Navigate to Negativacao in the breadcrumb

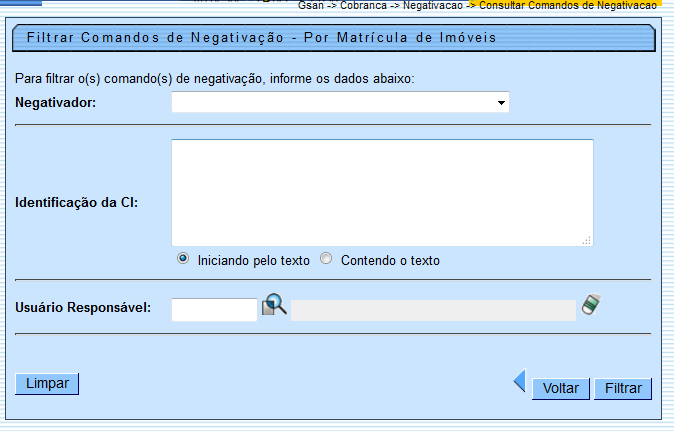[433, 5]
